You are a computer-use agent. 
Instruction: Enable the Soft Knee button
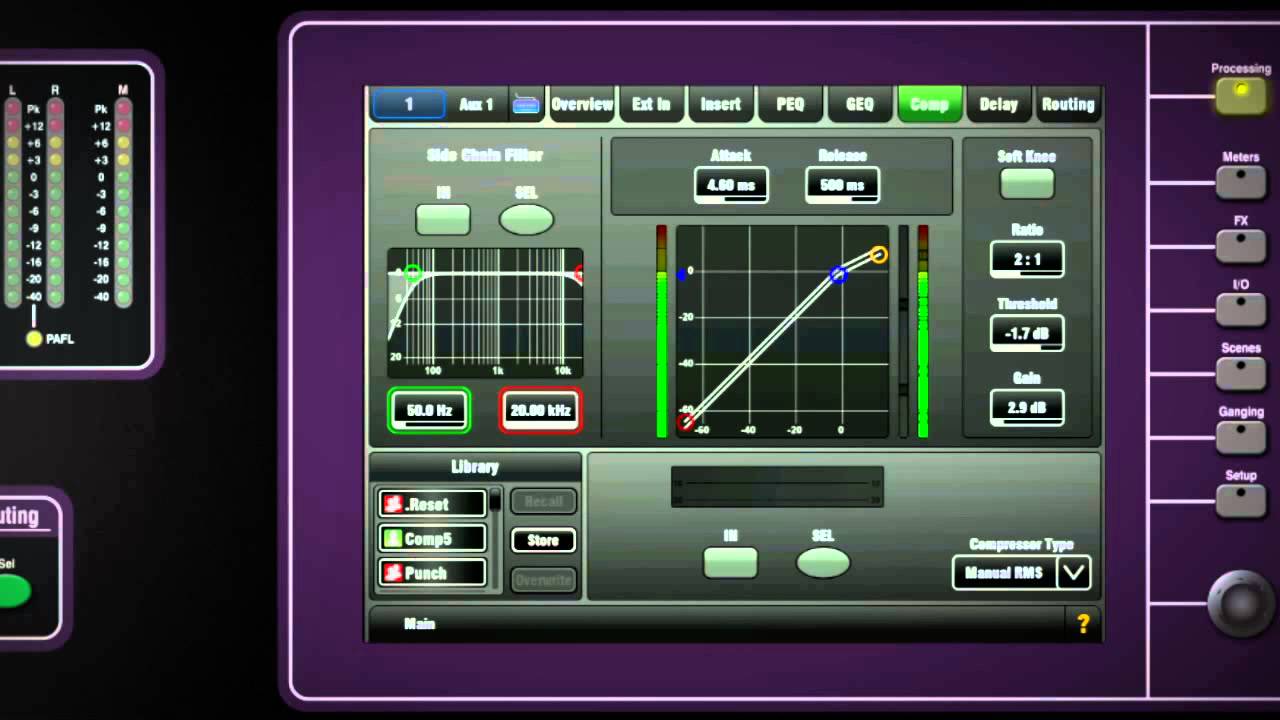coord(1027,184)
